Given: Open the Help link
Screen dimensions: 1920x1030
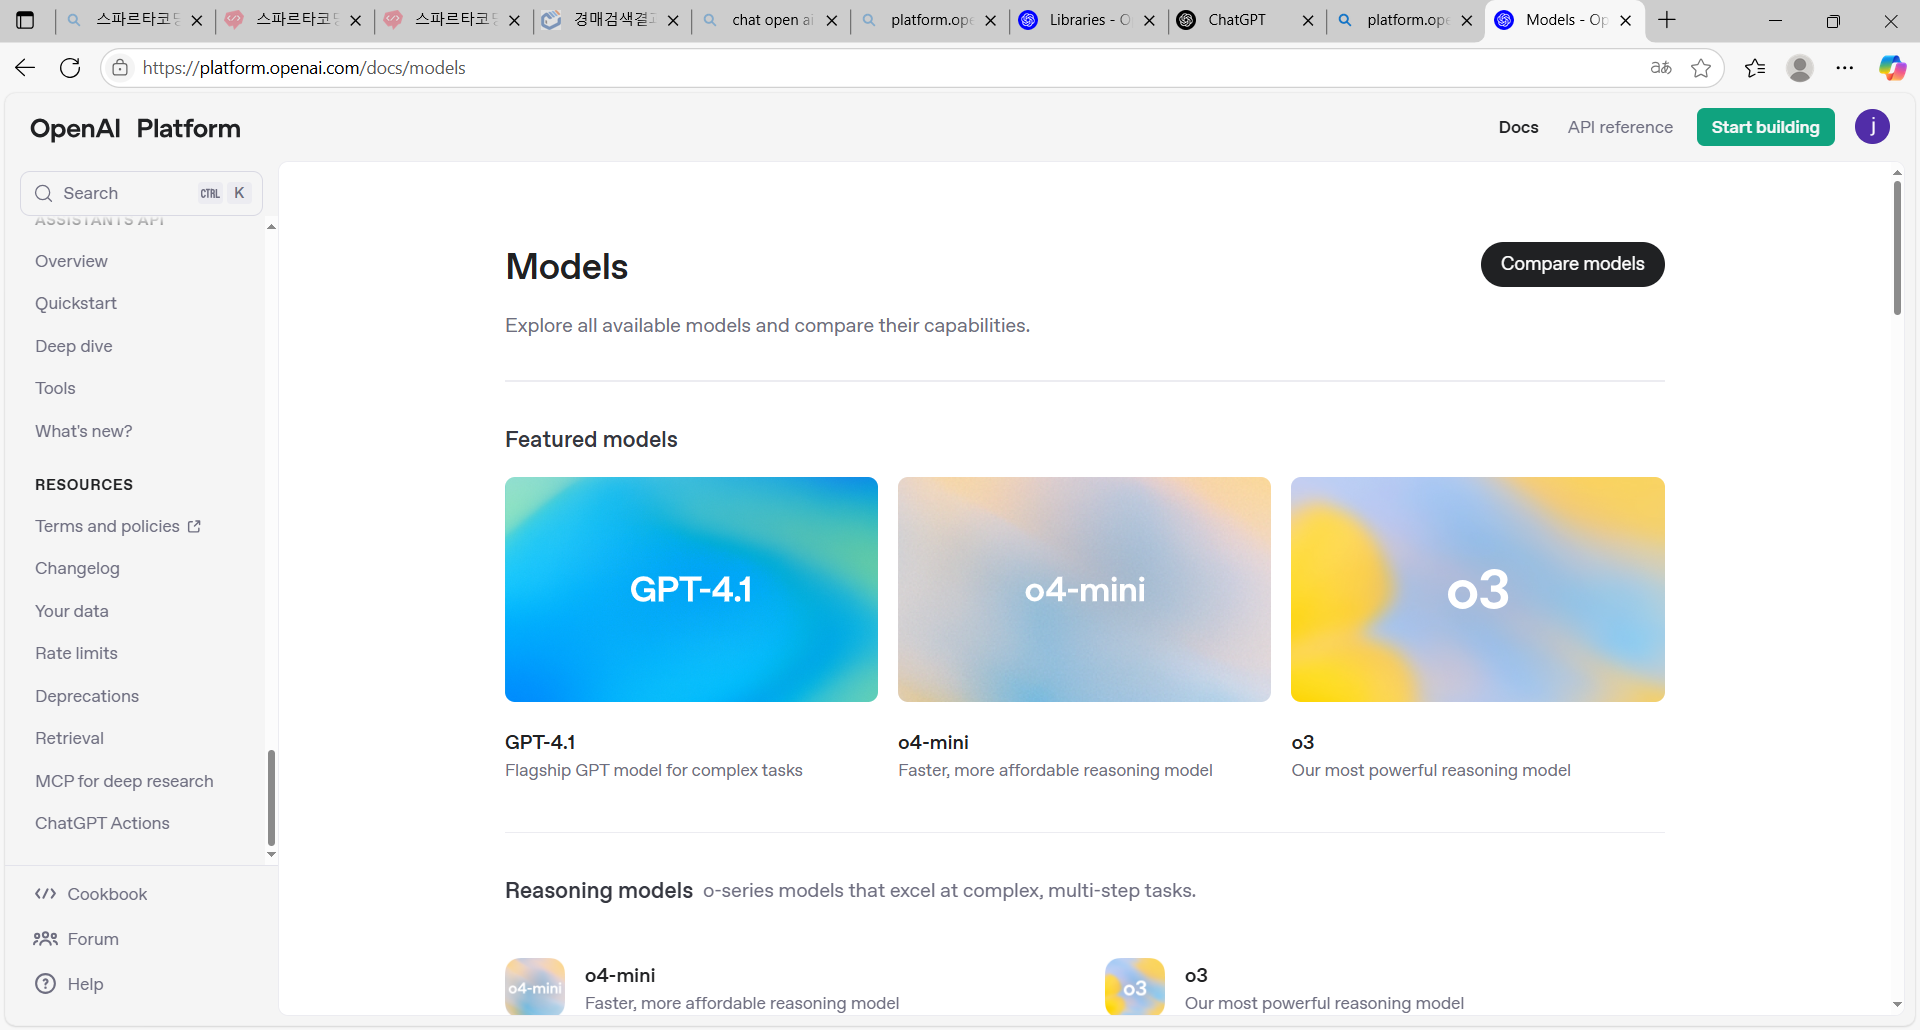Looking at the screenshot, I should click(69, 984).
